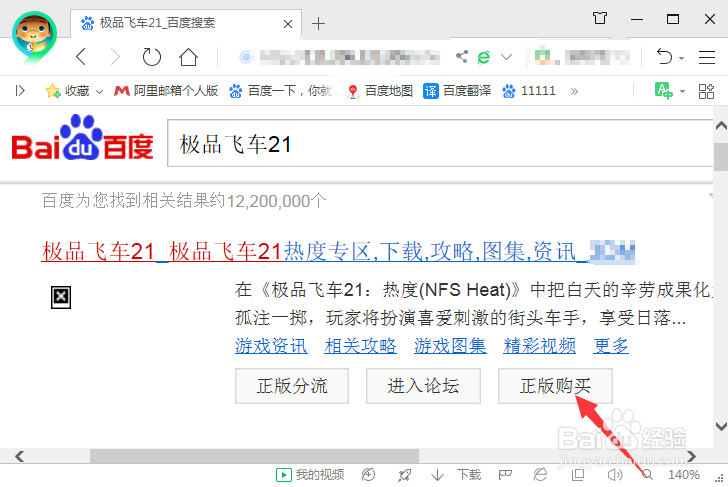Open the skin (shirt) icon in title bar
This screenshot has height=487, width=728.
(x=600, y=18)
